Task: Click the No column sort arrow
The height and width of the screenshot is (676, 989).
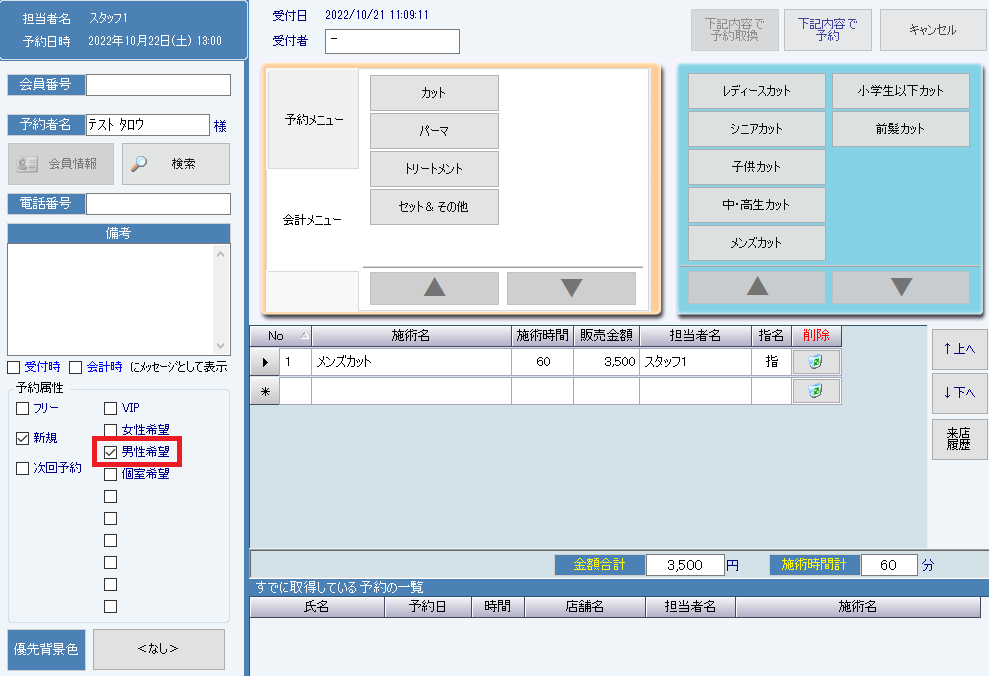Action: (x=304, y=336)
